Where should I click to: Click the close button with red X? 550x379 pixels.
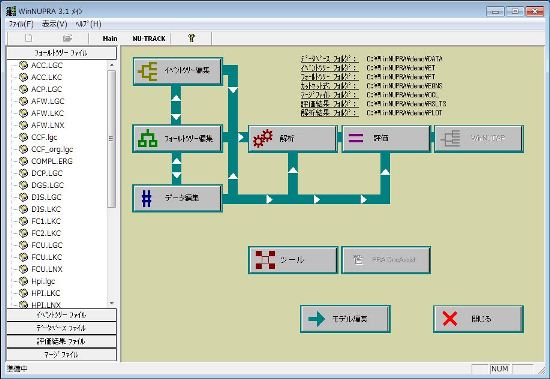tap(478, 319)
